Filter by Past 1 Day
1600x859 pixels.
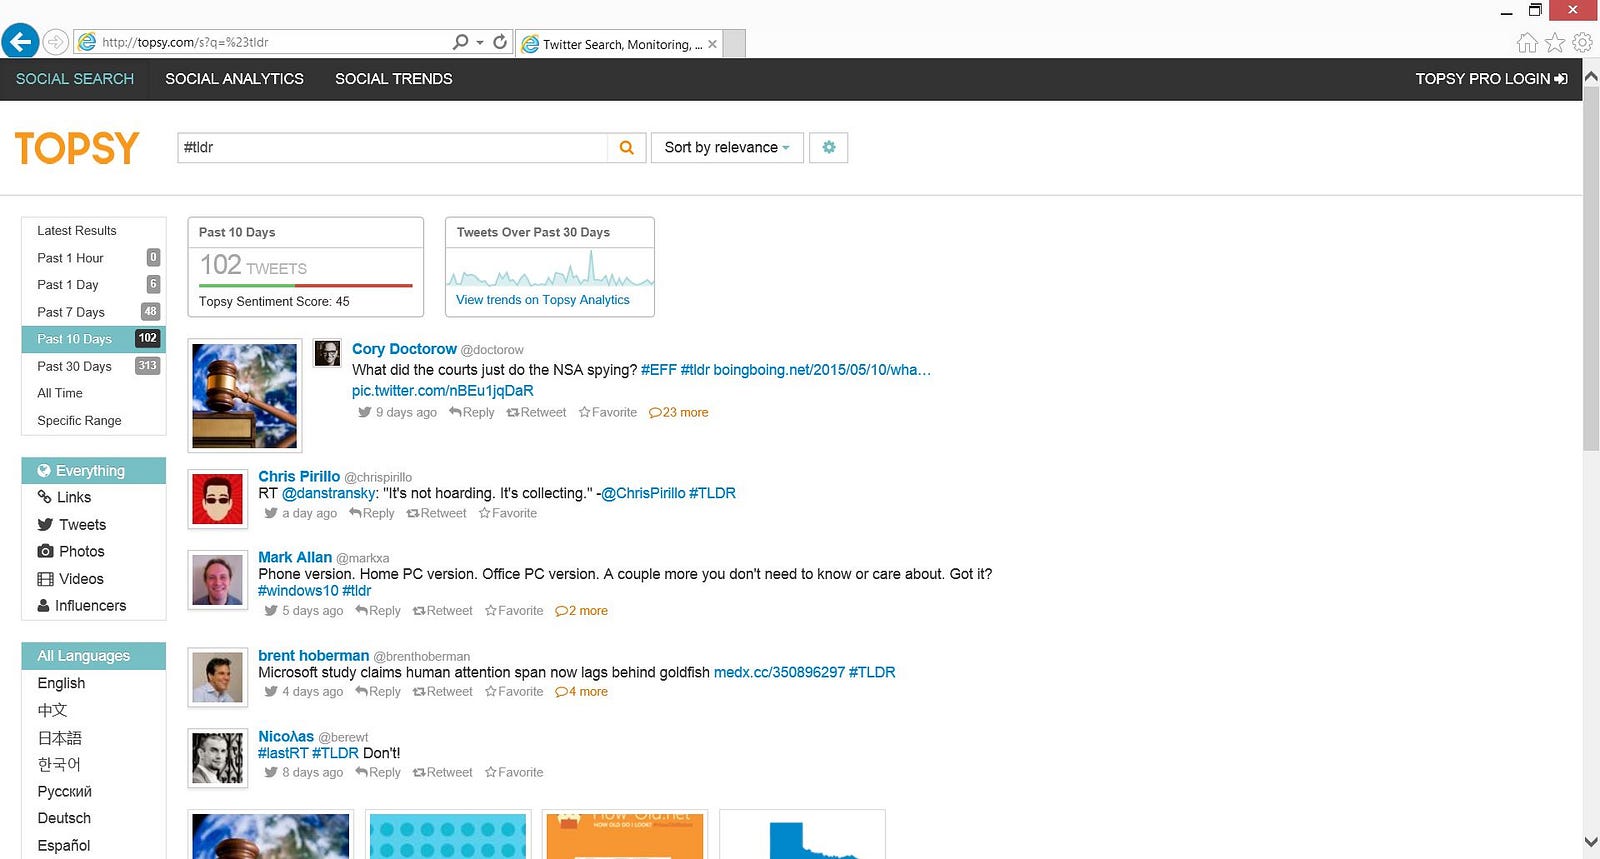pyautogui.click(x=94, y=285)
